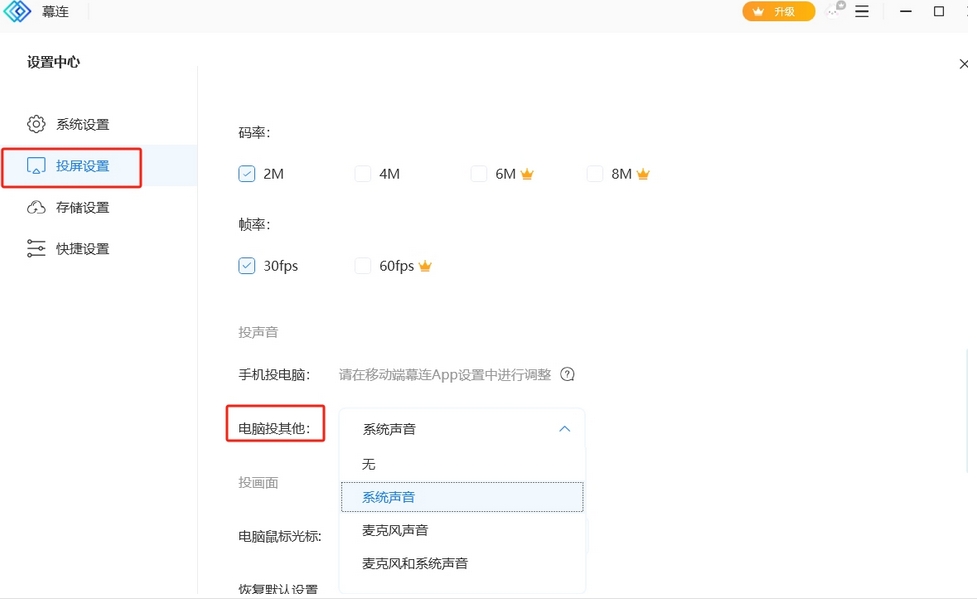Click the orange 升级 upgrade button

pos(778,12)
